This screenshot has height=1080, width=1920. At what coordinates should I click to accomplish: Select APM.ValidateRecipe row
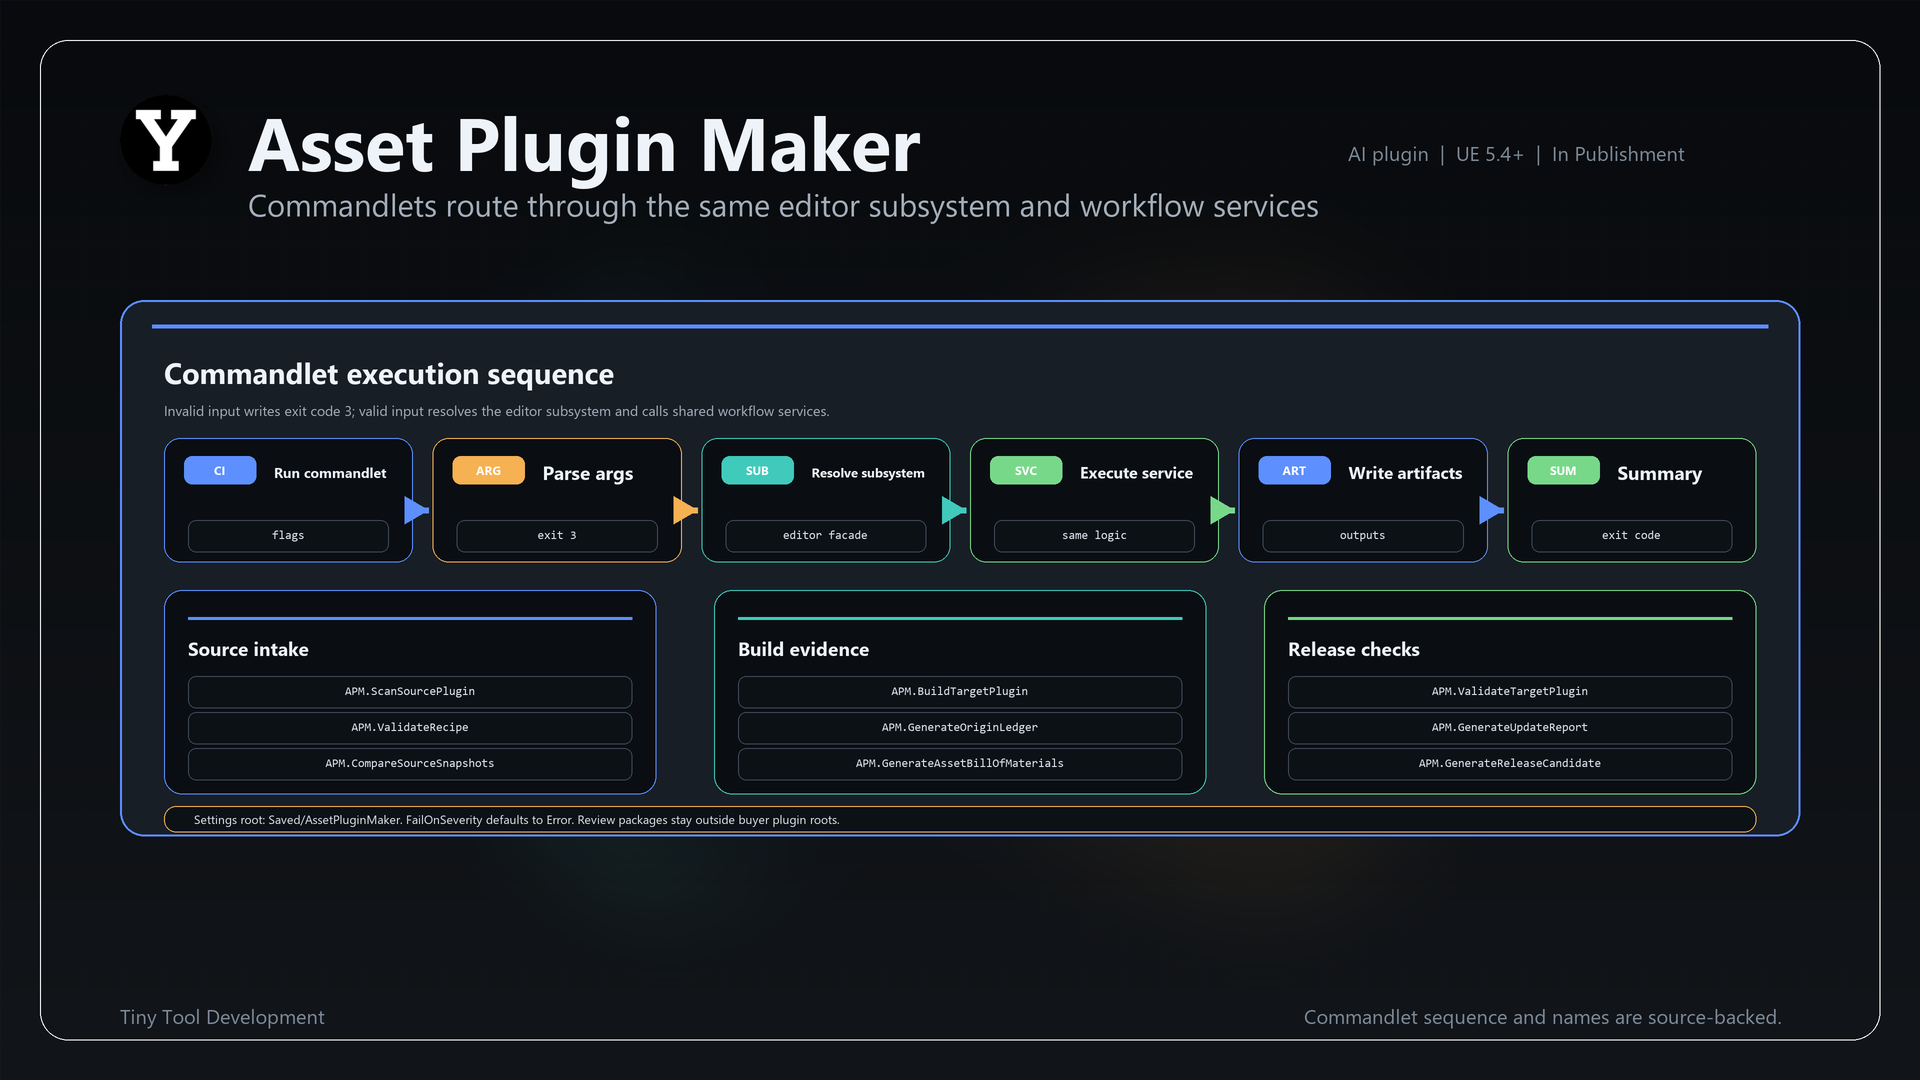click(x=410, y=728)
